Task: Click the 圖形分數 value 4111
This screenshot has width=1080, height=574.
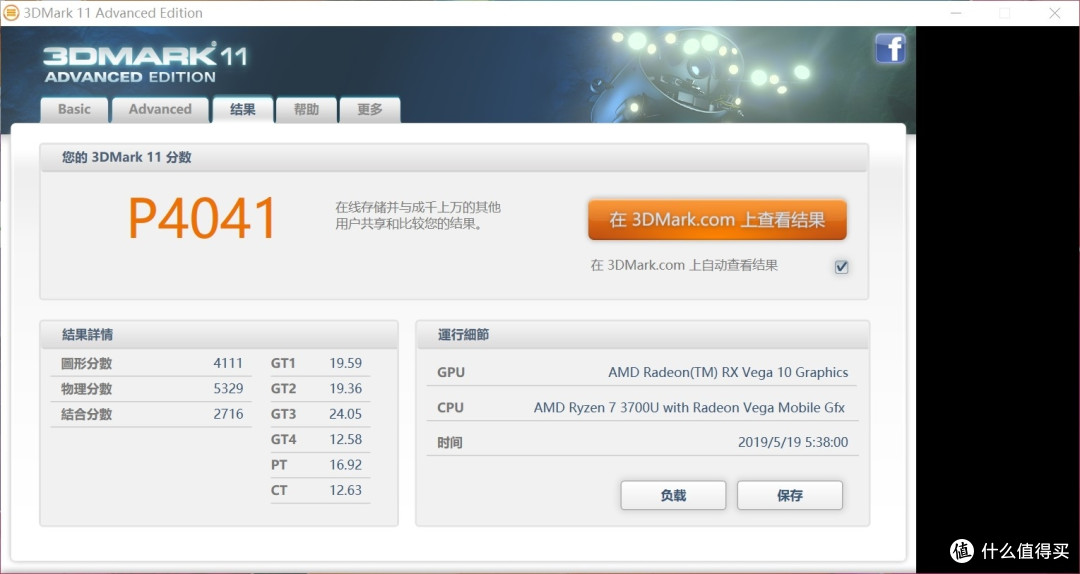Action: tap(228, 363)
